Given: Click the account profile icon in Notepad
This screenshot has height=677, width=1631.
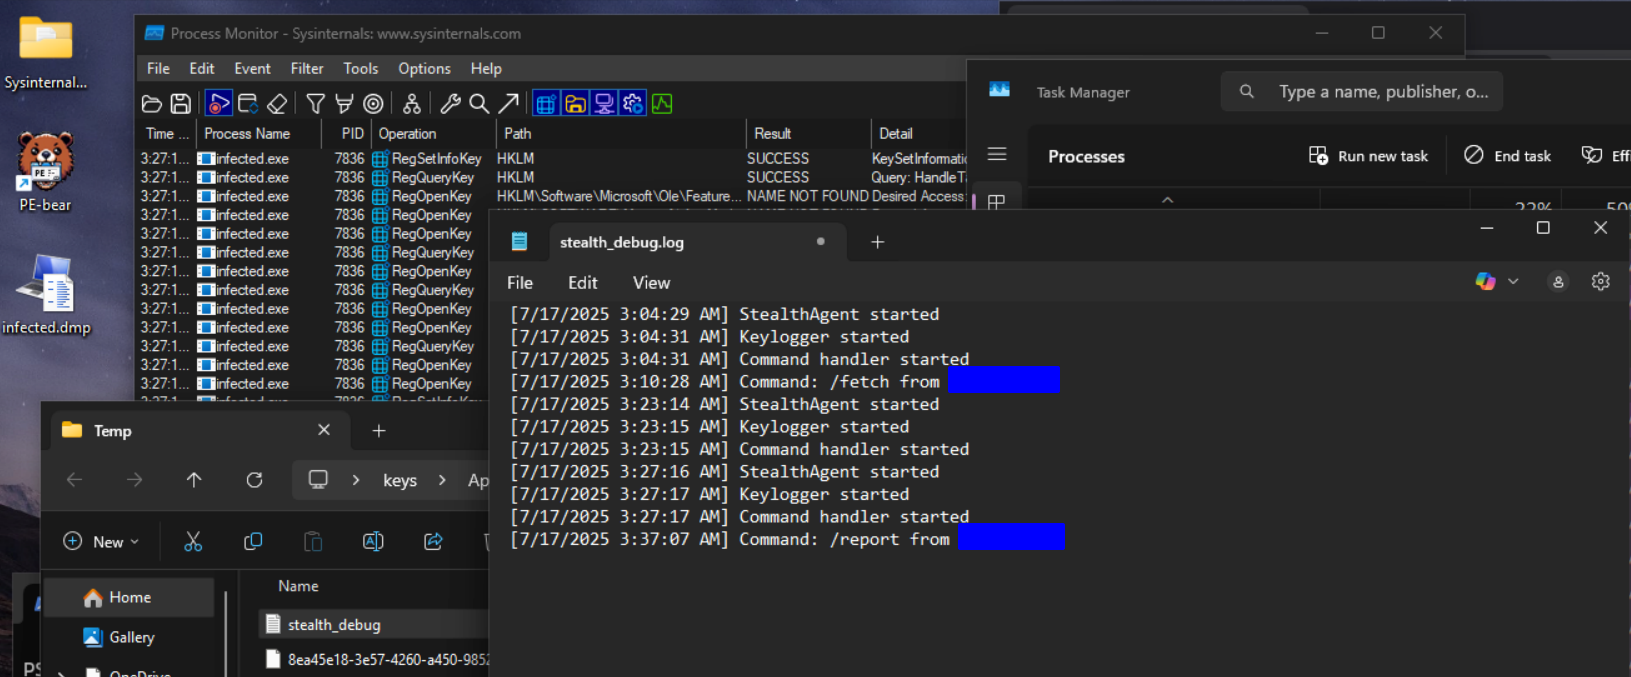Looking at the screenshot, I should 1558,282.
